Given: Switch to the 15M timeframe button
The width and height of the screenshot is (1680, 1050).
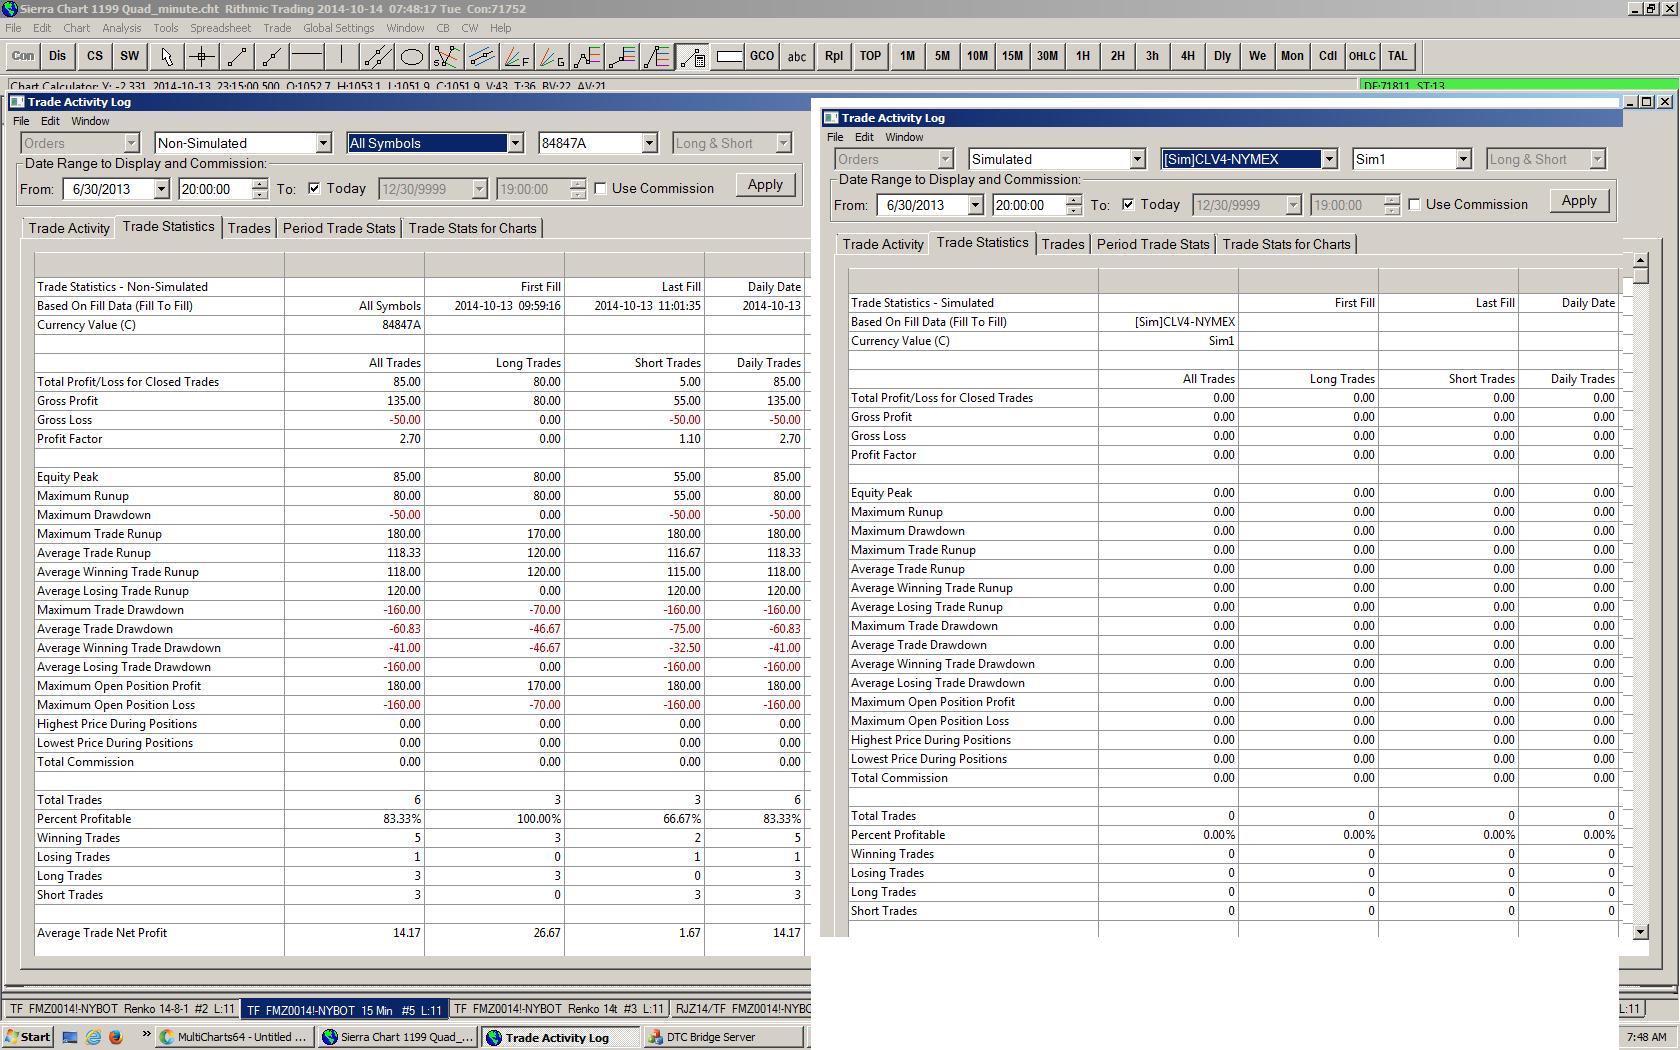Looking at the screenshot, I should [1012, 57].
